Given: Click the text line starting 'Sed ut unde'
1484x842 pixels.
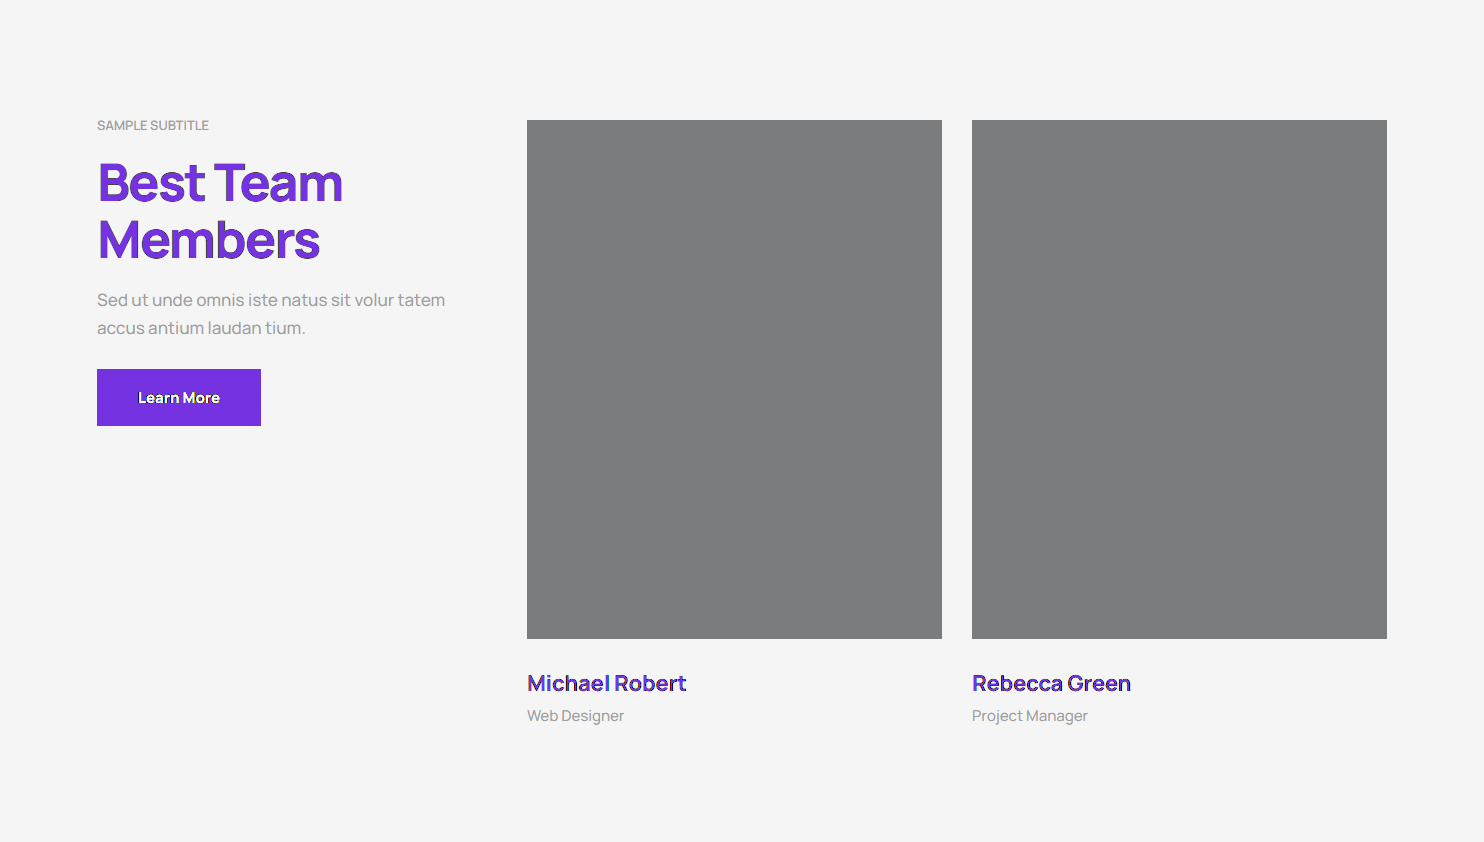Looking at the screenshot, I should click(x=270, y=300).
